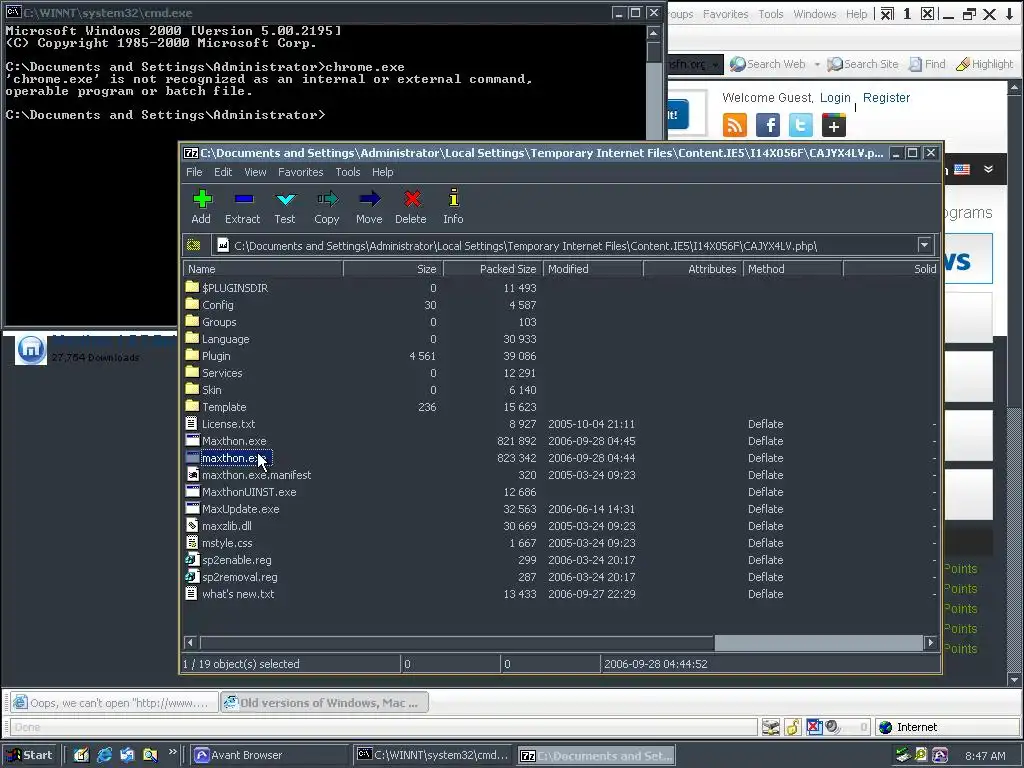
Task: Open the 7-Zip File menu
Action: tap(194, 172)
